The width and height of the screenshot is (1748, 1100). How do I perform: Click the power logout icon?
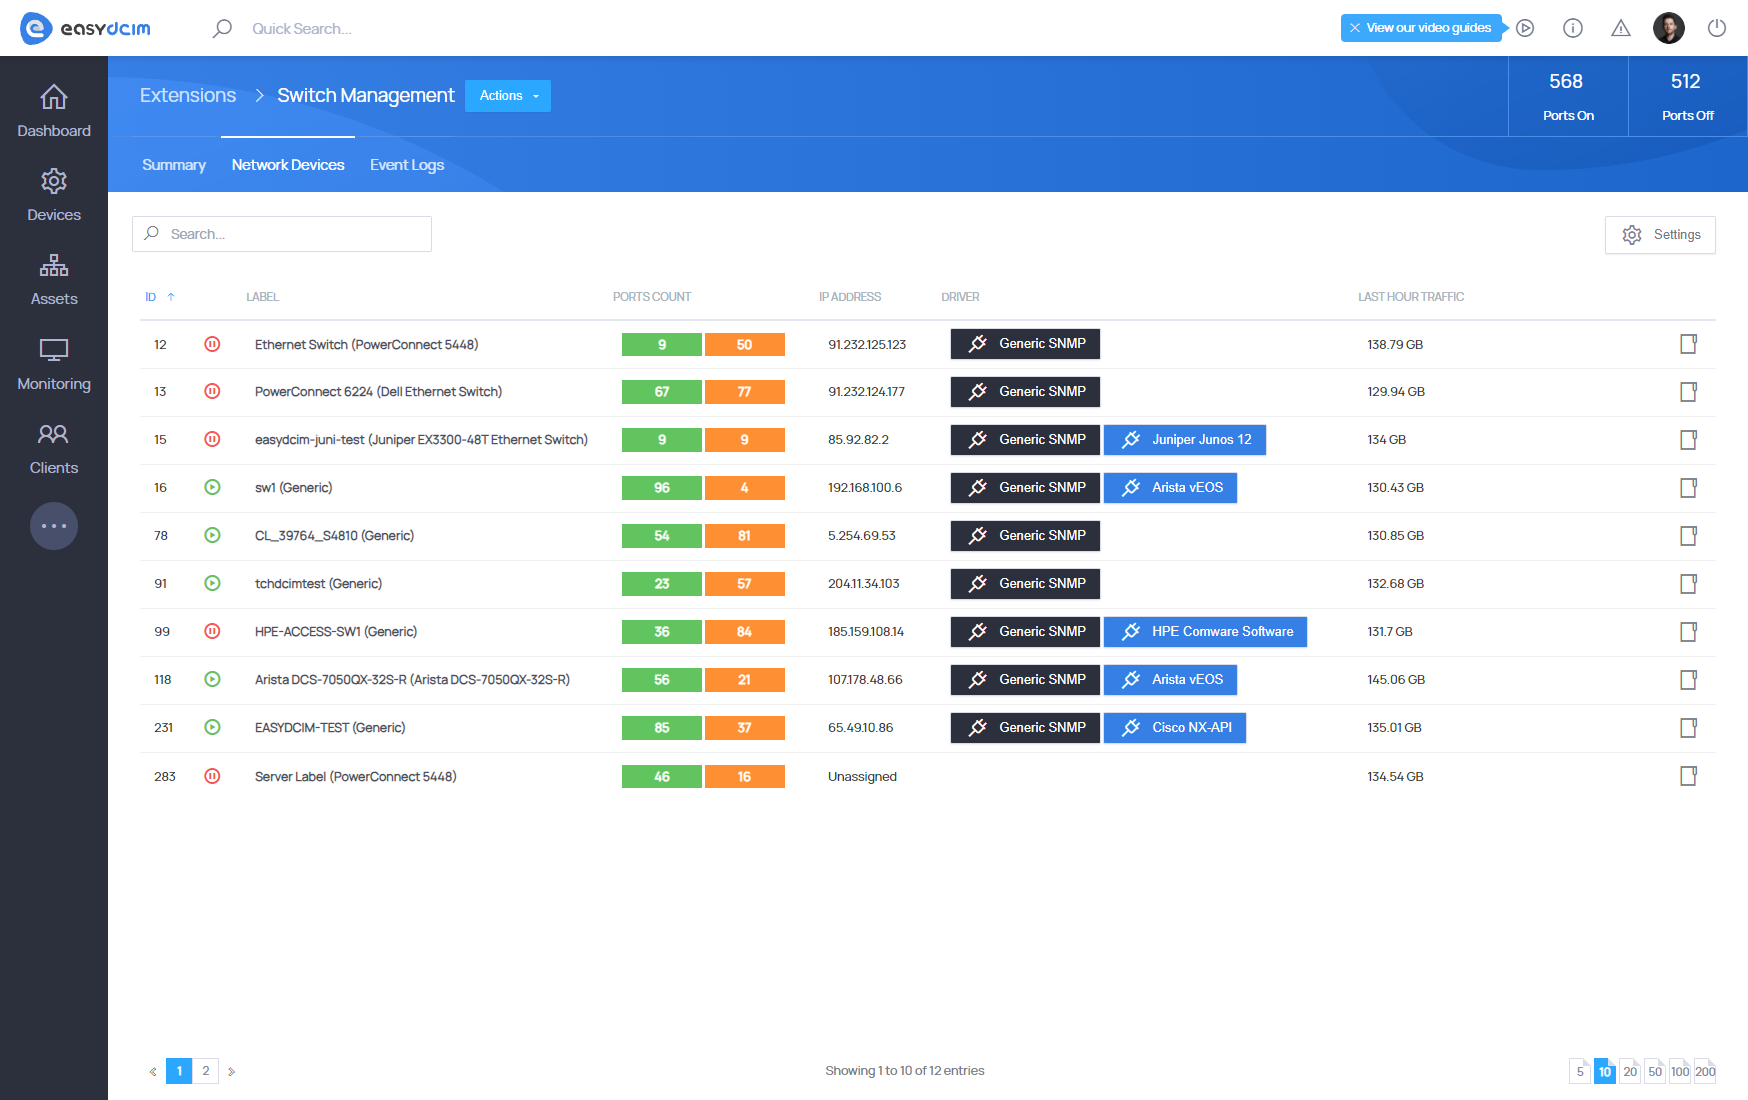pos(1717,28)
